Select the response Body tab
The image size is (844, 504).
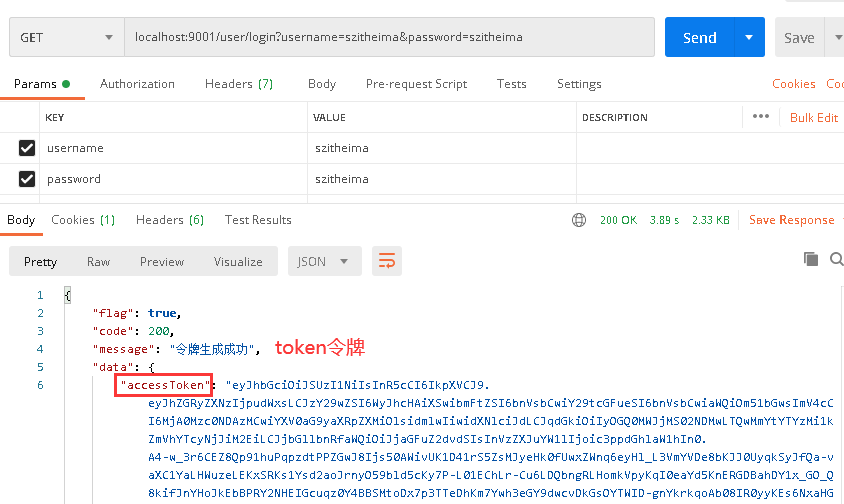click(21, 220)
